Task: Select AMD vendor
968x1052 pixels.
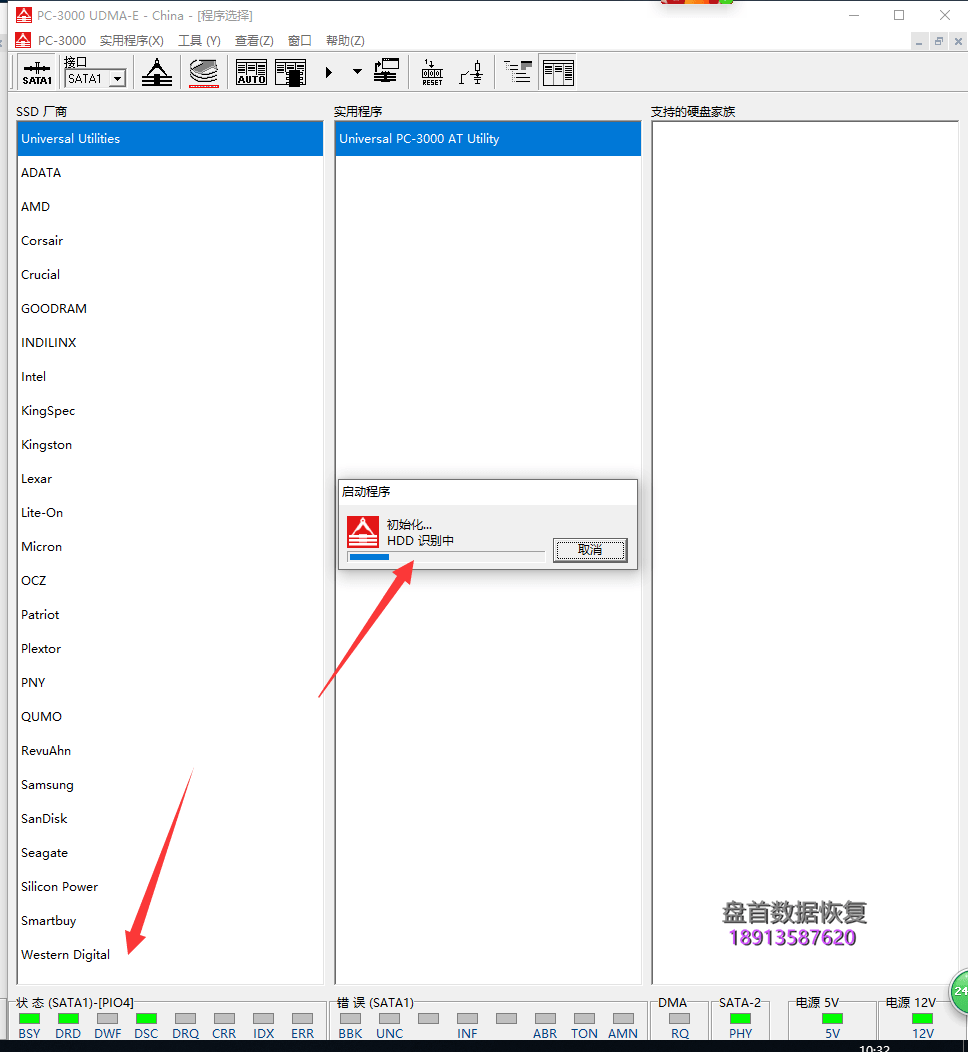Action: [170, 207]
